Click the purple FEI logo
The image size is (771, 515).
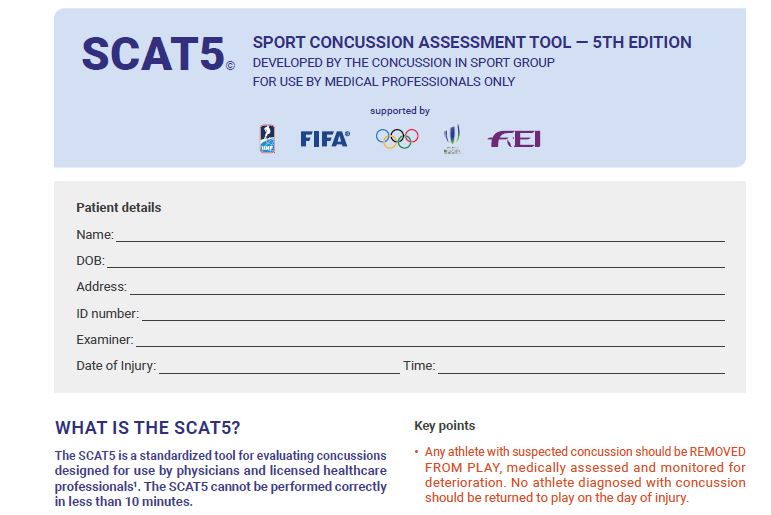point(514,139)
